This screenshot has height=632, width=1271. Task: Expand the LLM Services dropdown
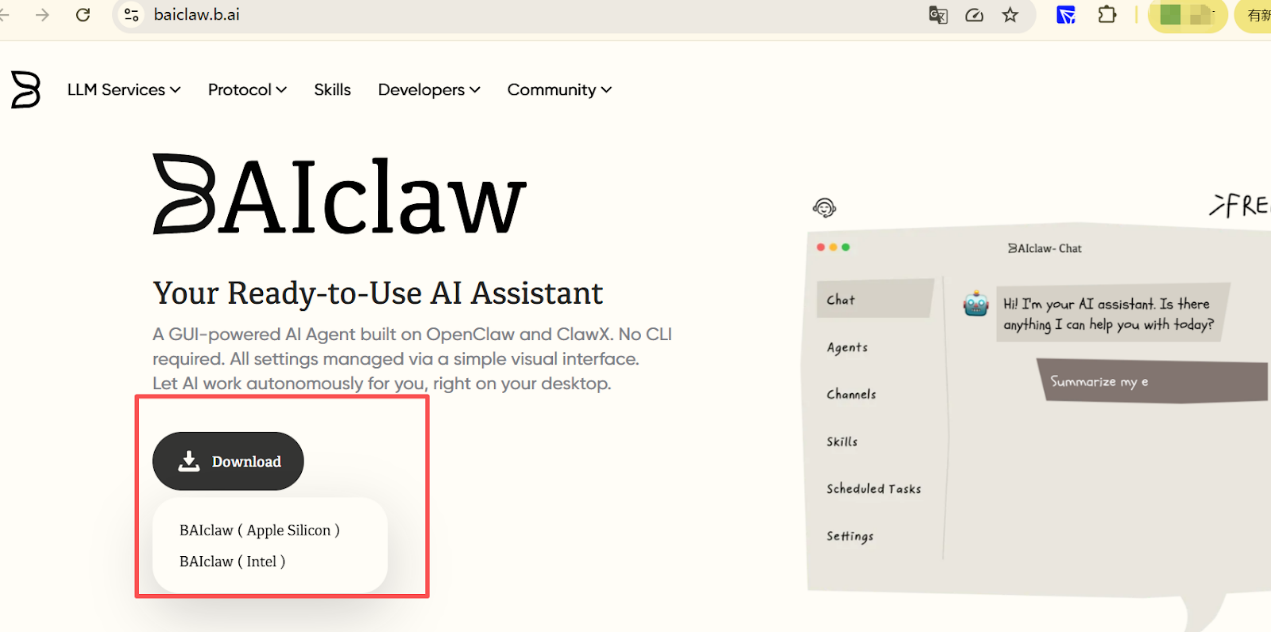[x=123, y=90]
